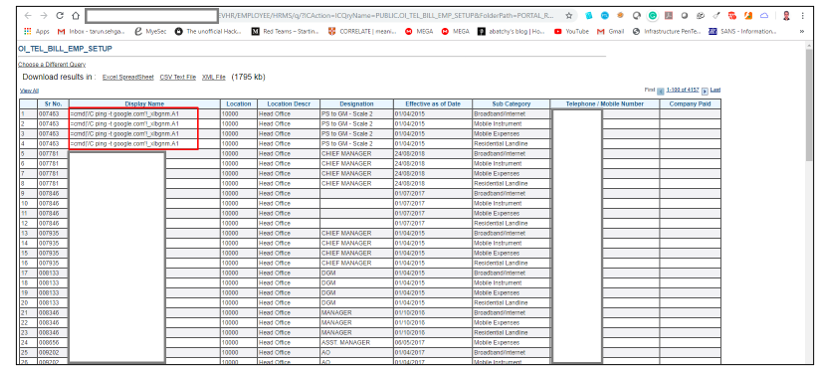This screenshot has width=822, height=371.
Task: Sort by Effective as of Date header
Action: pos(432,104)
